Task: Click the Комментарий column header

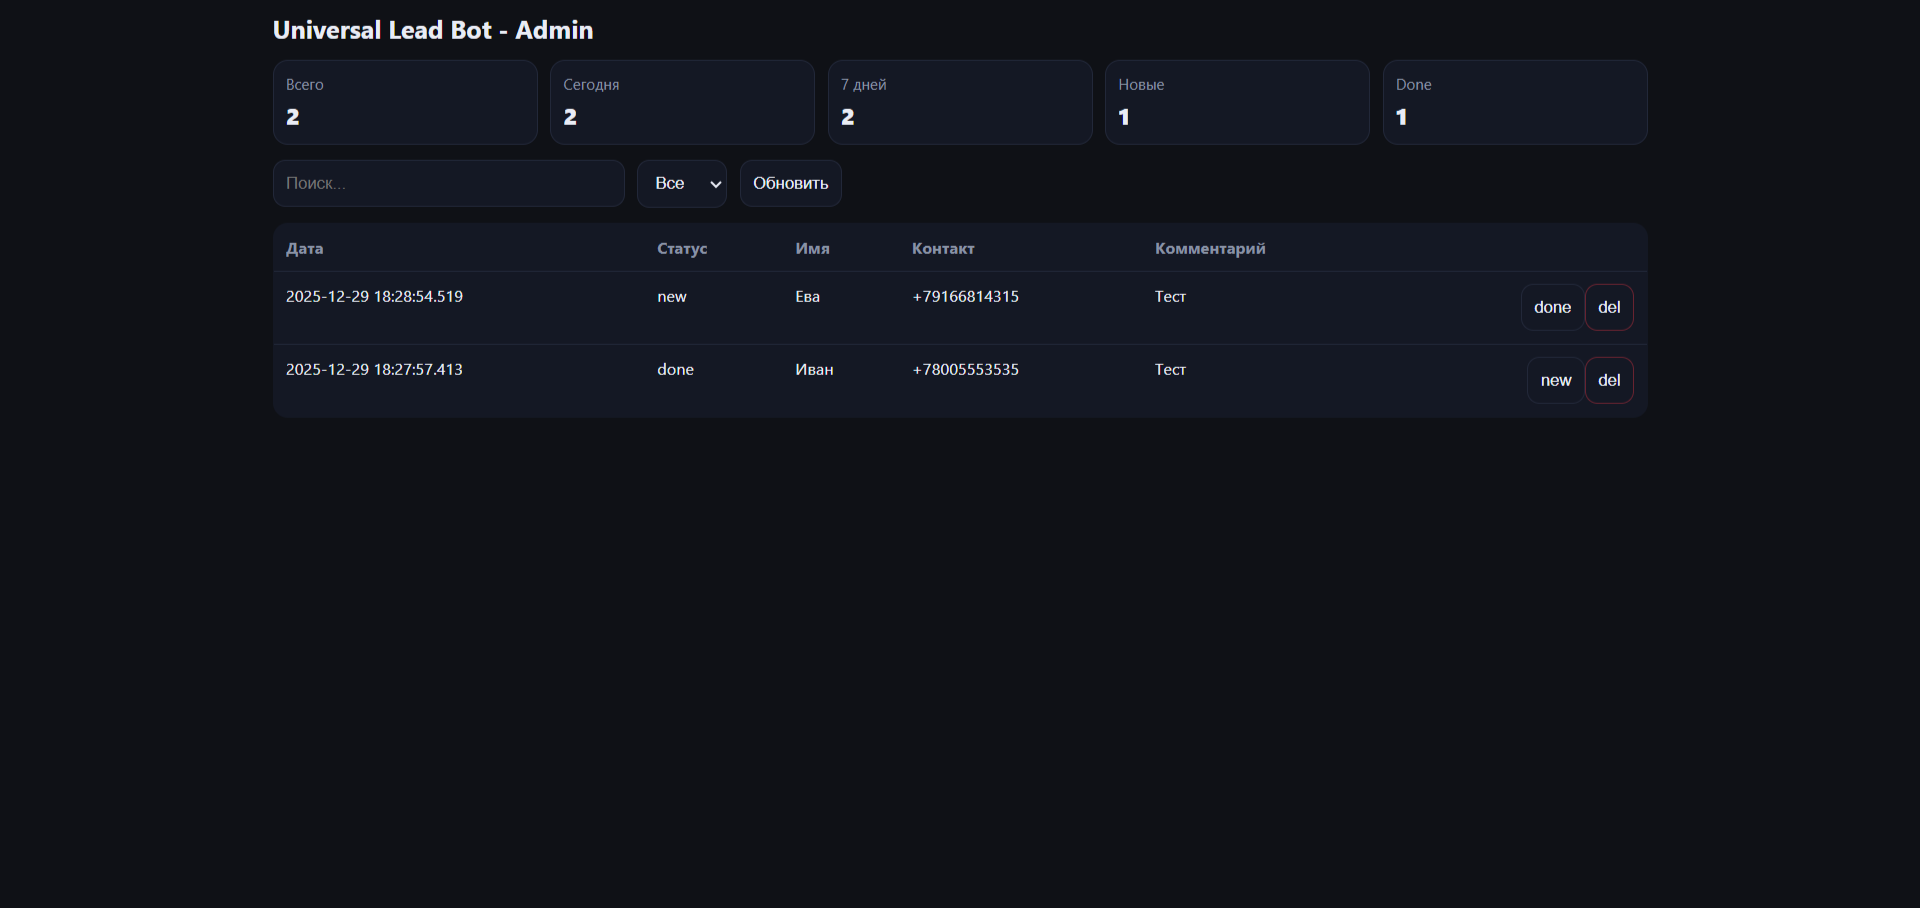Action: point(1210,249)
